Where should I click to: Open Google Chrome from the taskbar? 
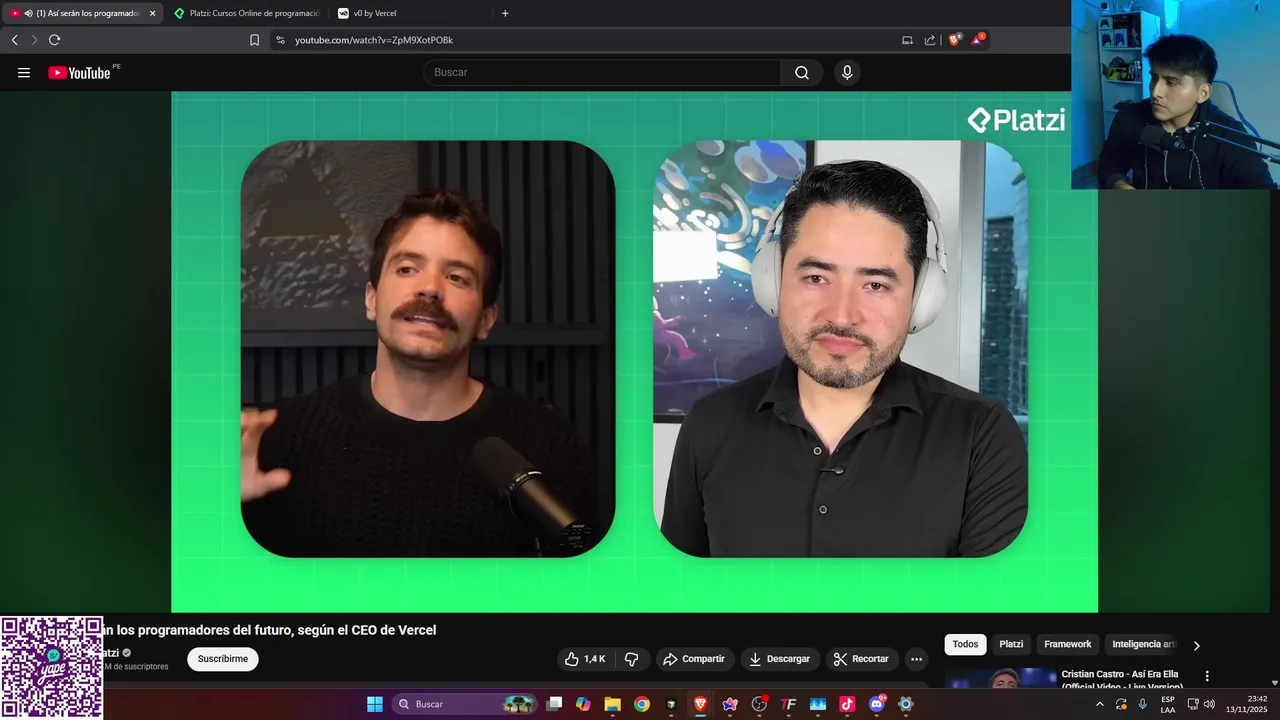(642, 704)
